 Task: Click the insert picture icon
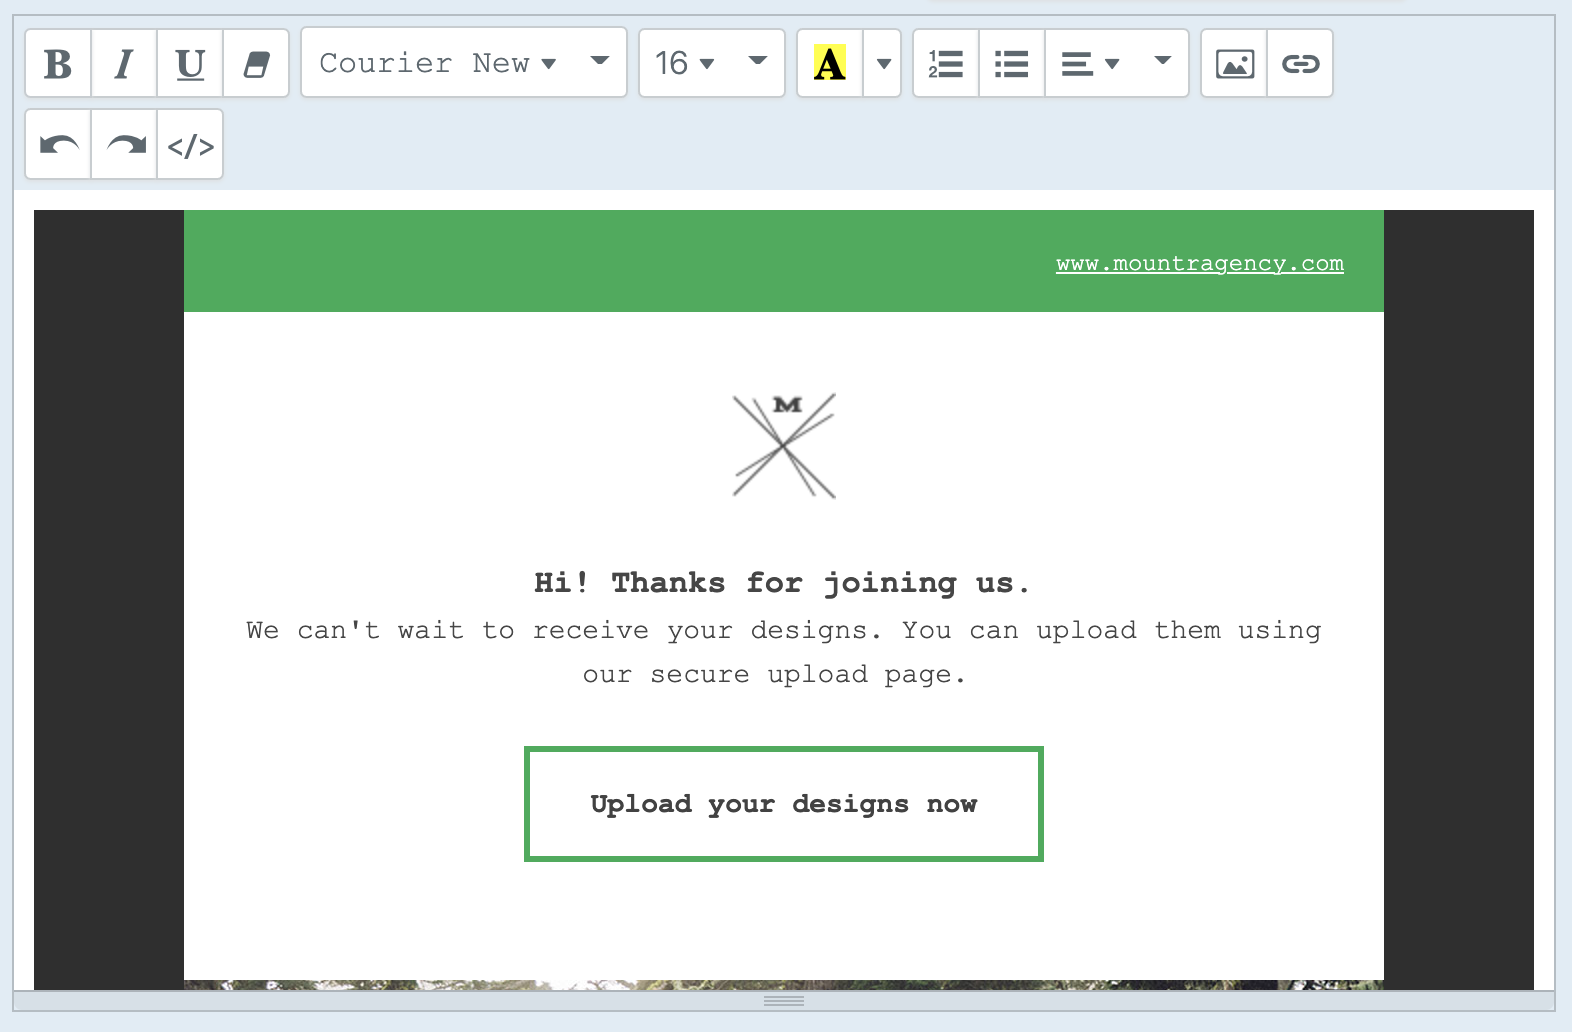(1234, 63)
